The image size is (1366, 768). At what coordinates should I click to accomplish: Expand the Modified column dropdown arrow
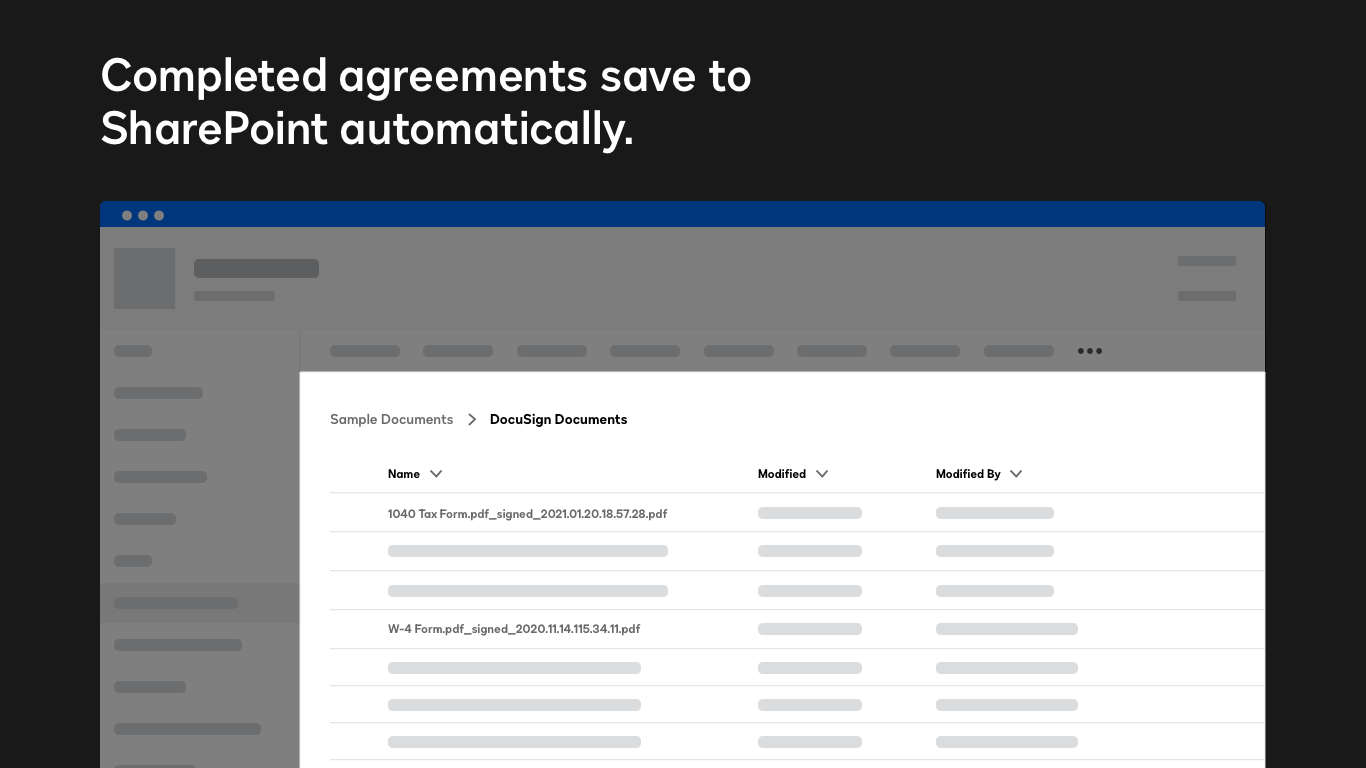822,474
